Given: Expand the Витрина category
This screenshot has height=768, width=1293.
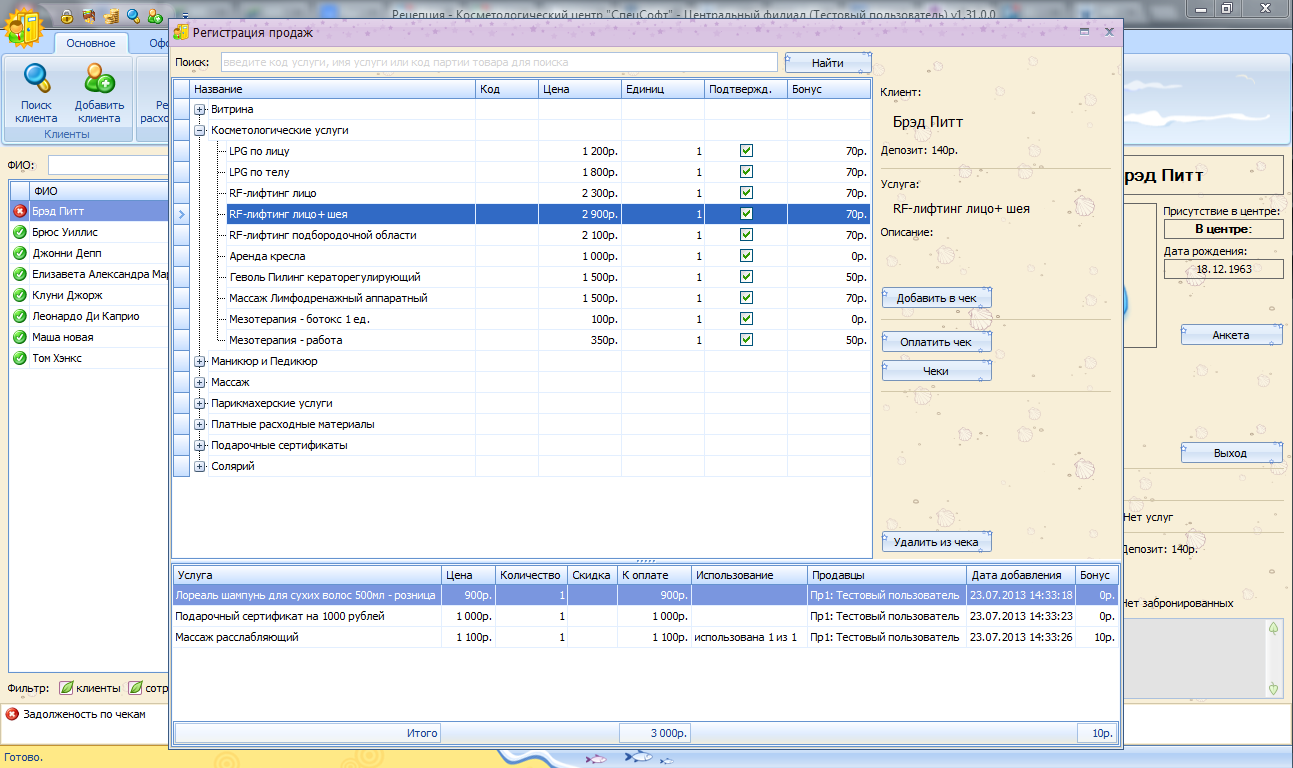Looking at the screenshot, I should (200, 109).
